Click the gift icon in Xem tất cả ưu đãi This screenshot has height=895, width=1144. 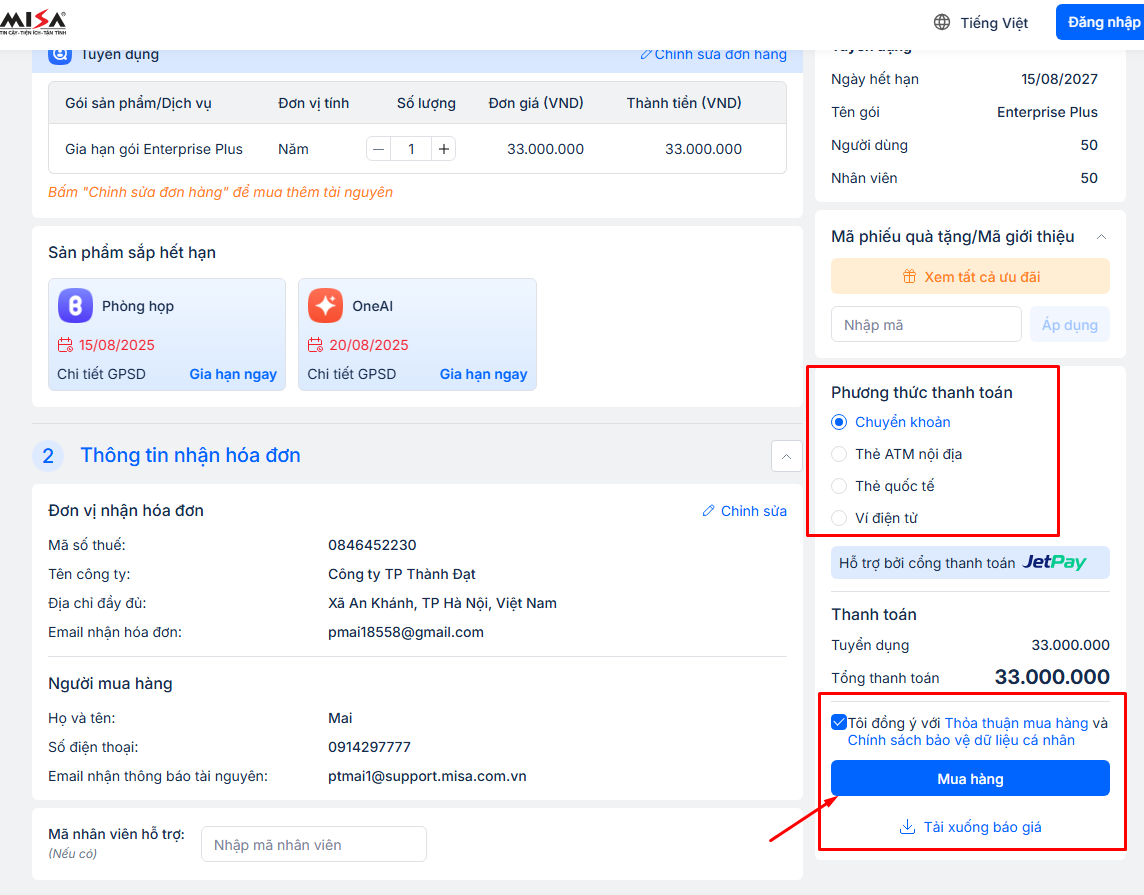coord(909,277)
